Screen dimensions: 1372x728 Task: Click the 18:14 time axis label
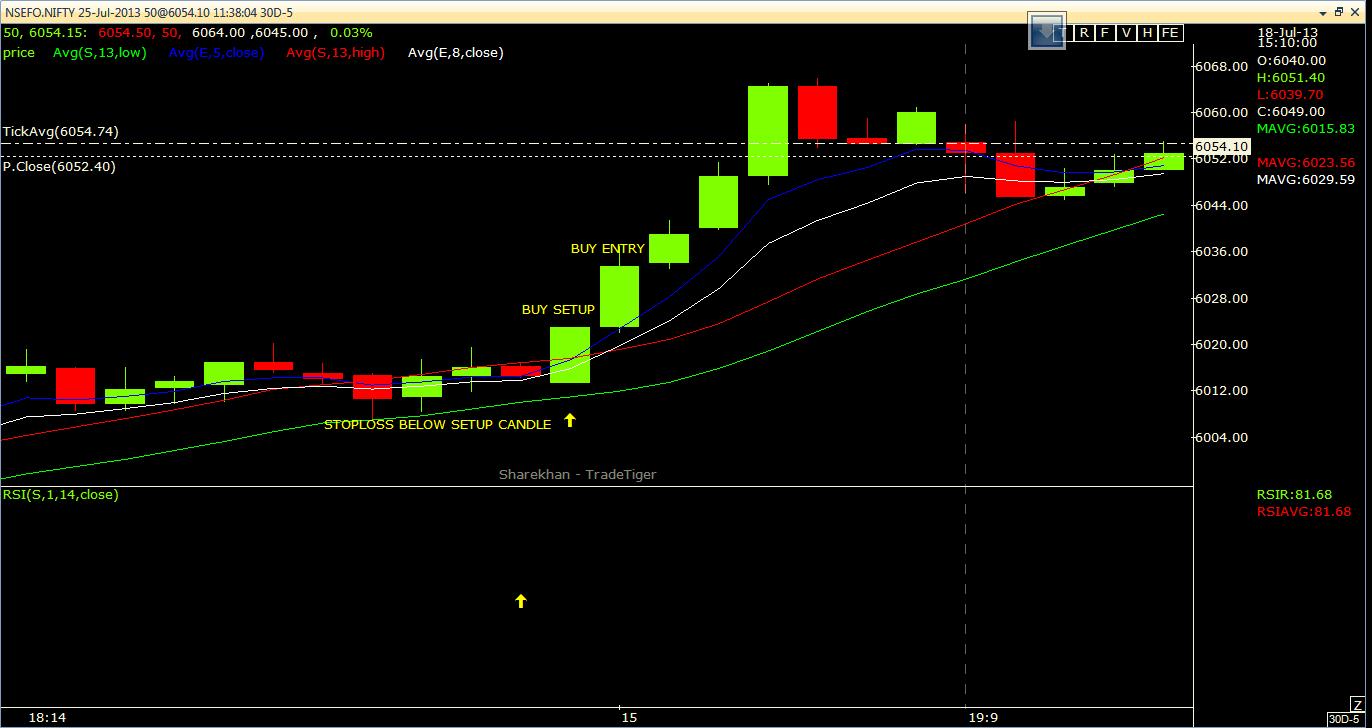48,718
